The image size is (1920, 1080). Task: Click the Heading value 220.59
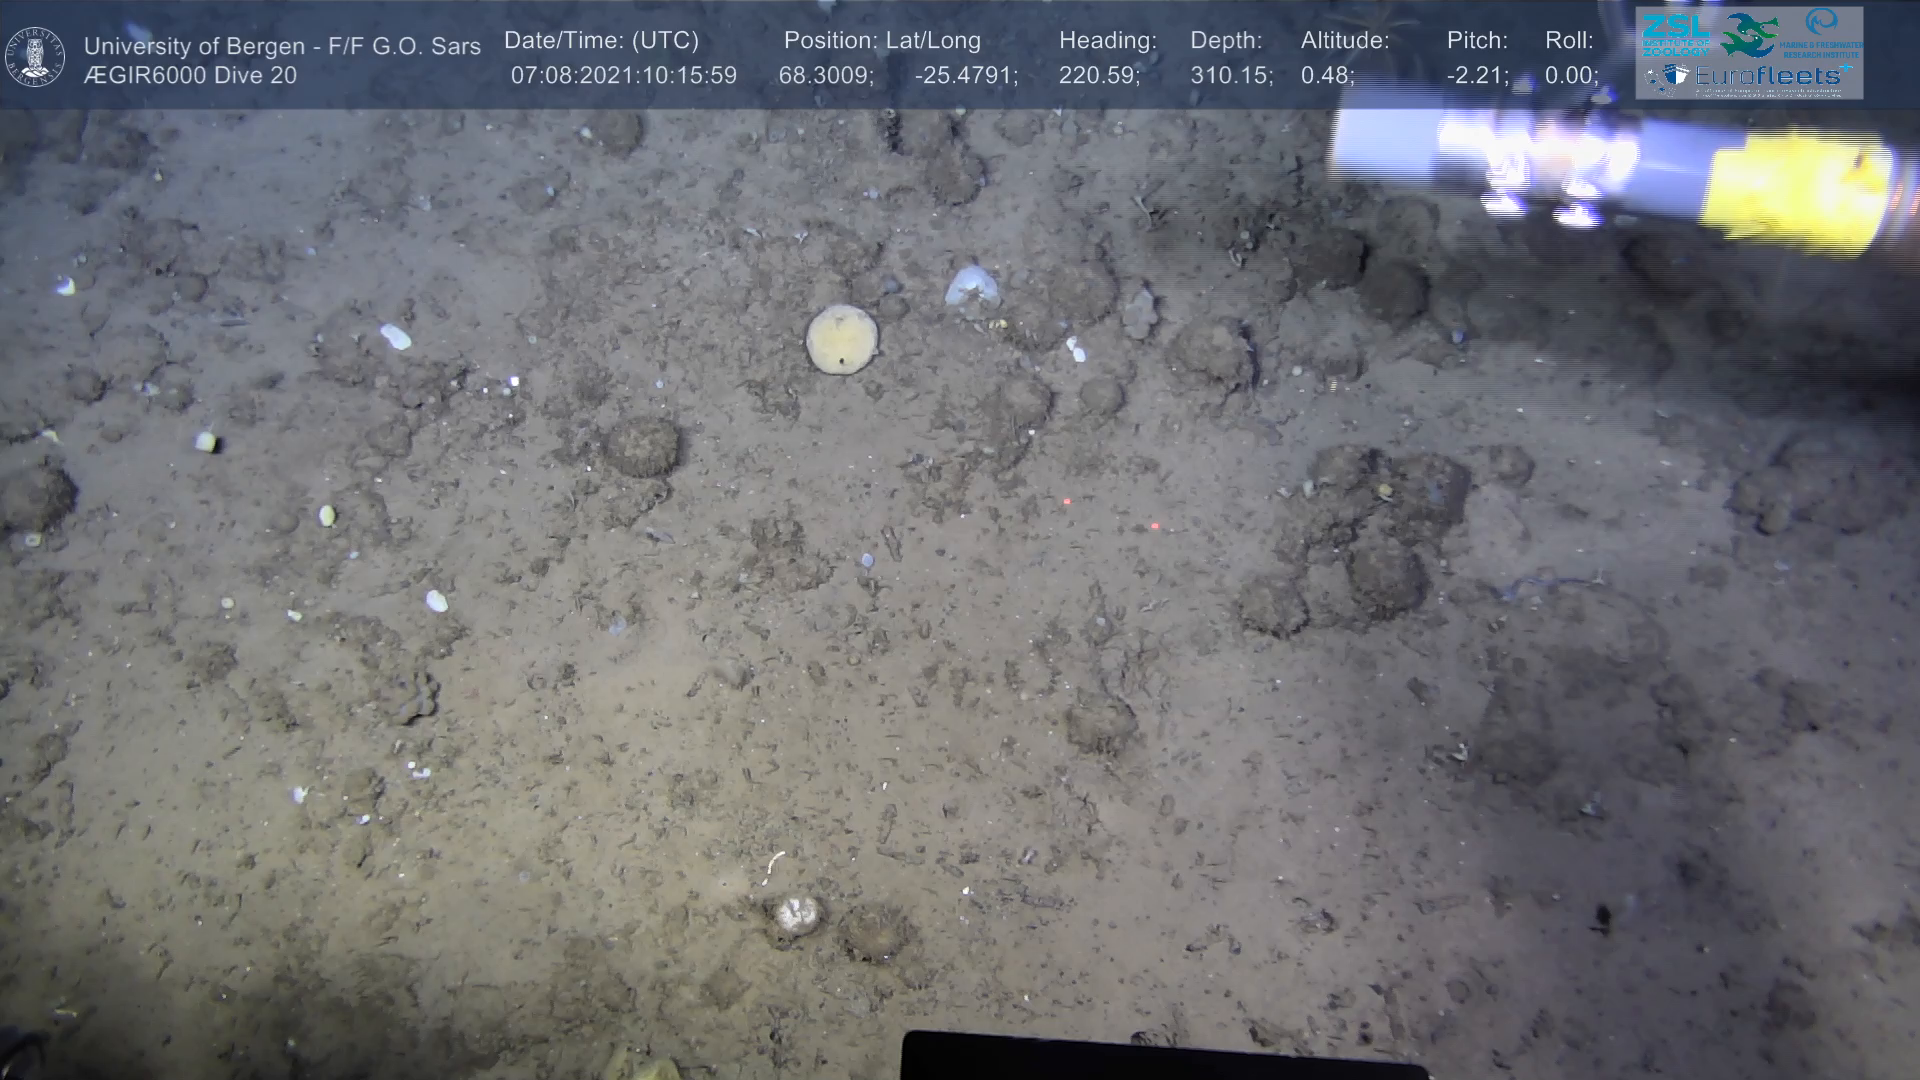click(1098, 76)
